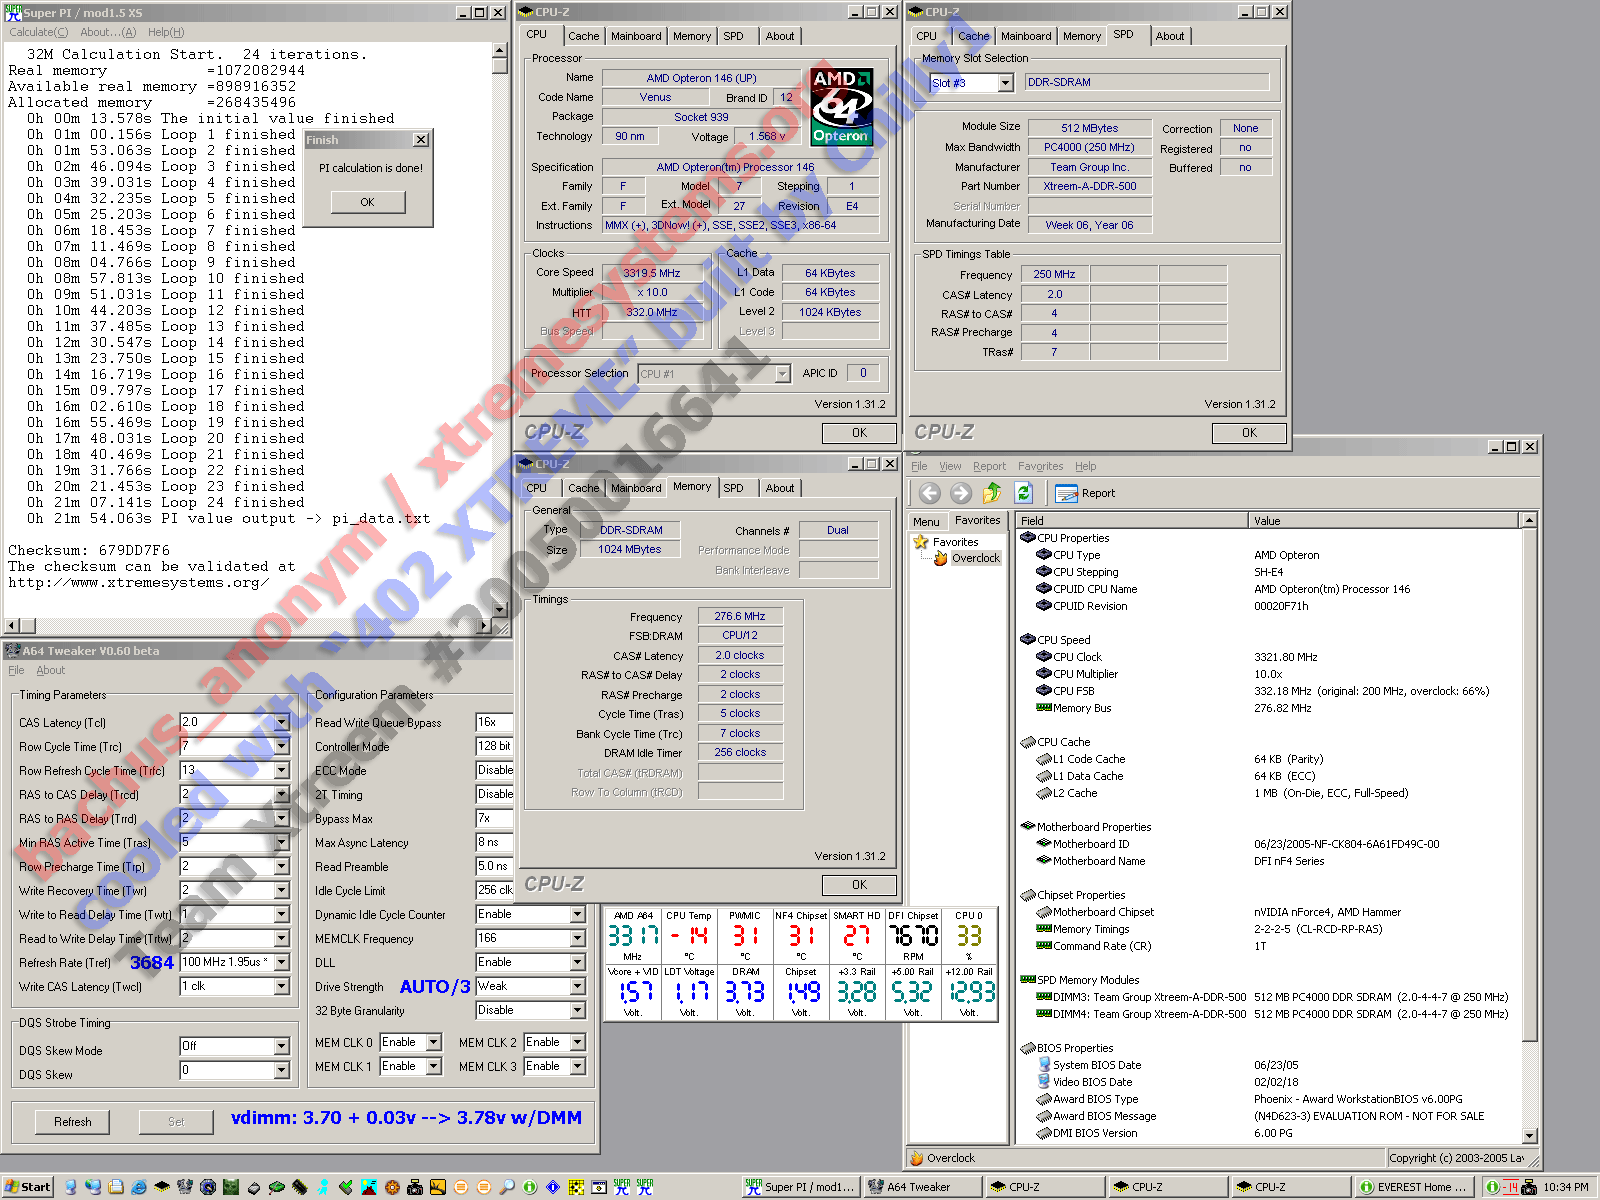
Task: Click OK in the CPU-Z SPD window
Action: [1249, 433]
